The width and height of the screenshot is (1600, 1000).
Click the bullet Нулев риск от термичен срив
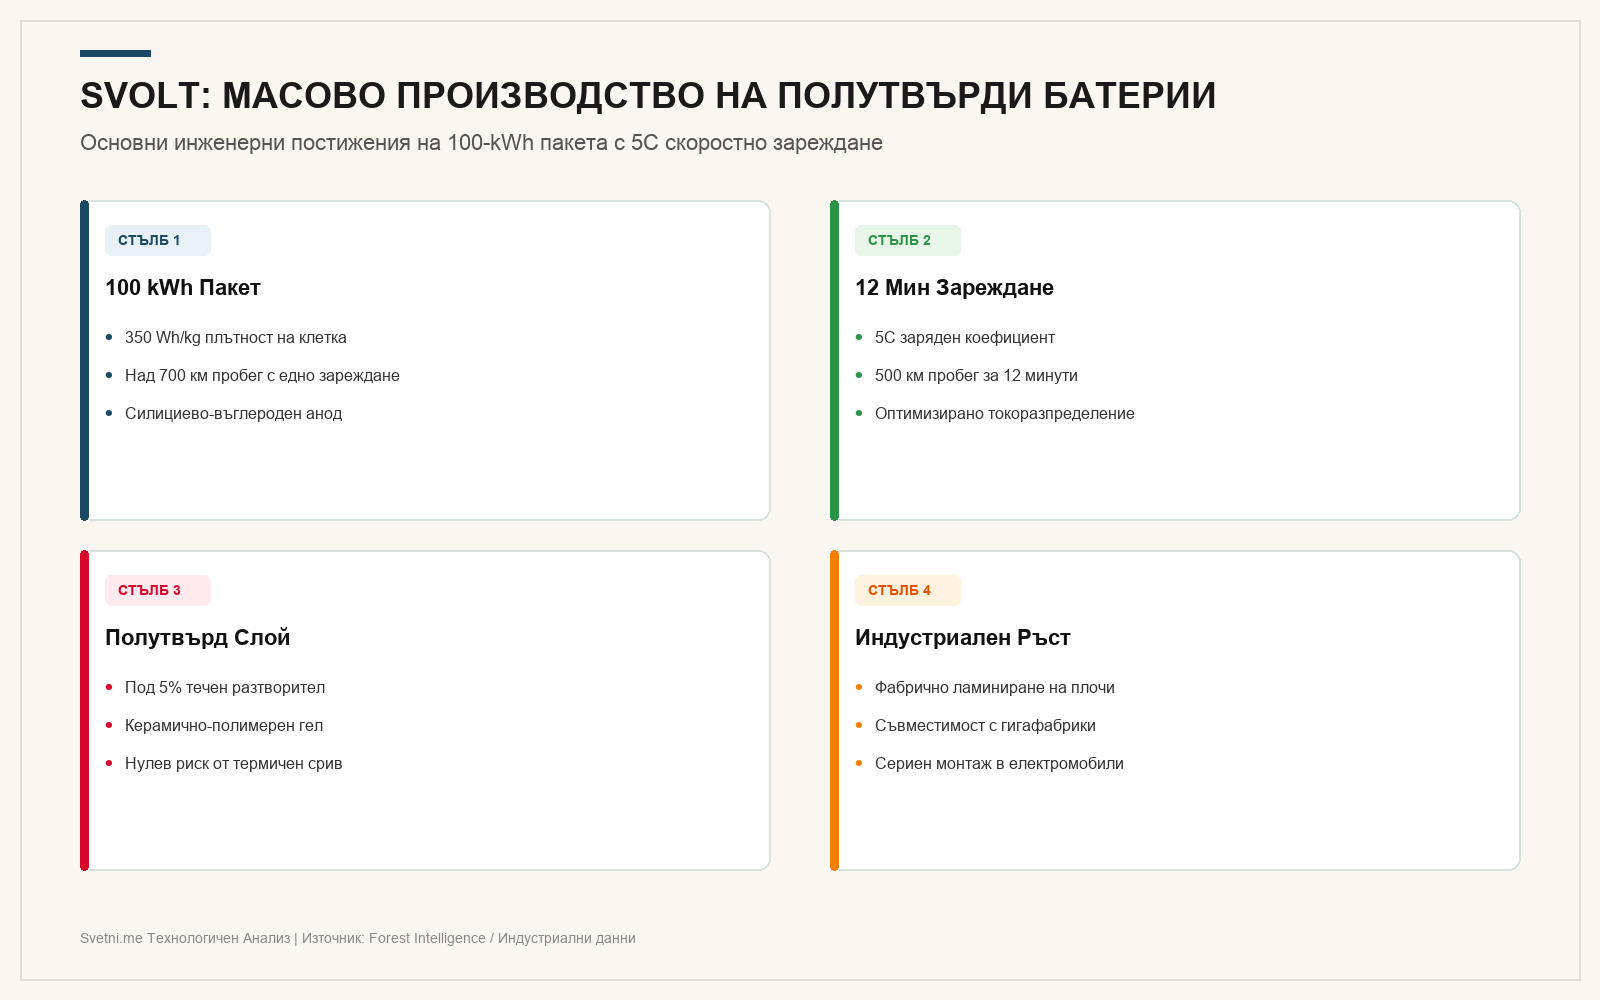tap(234, 764)
